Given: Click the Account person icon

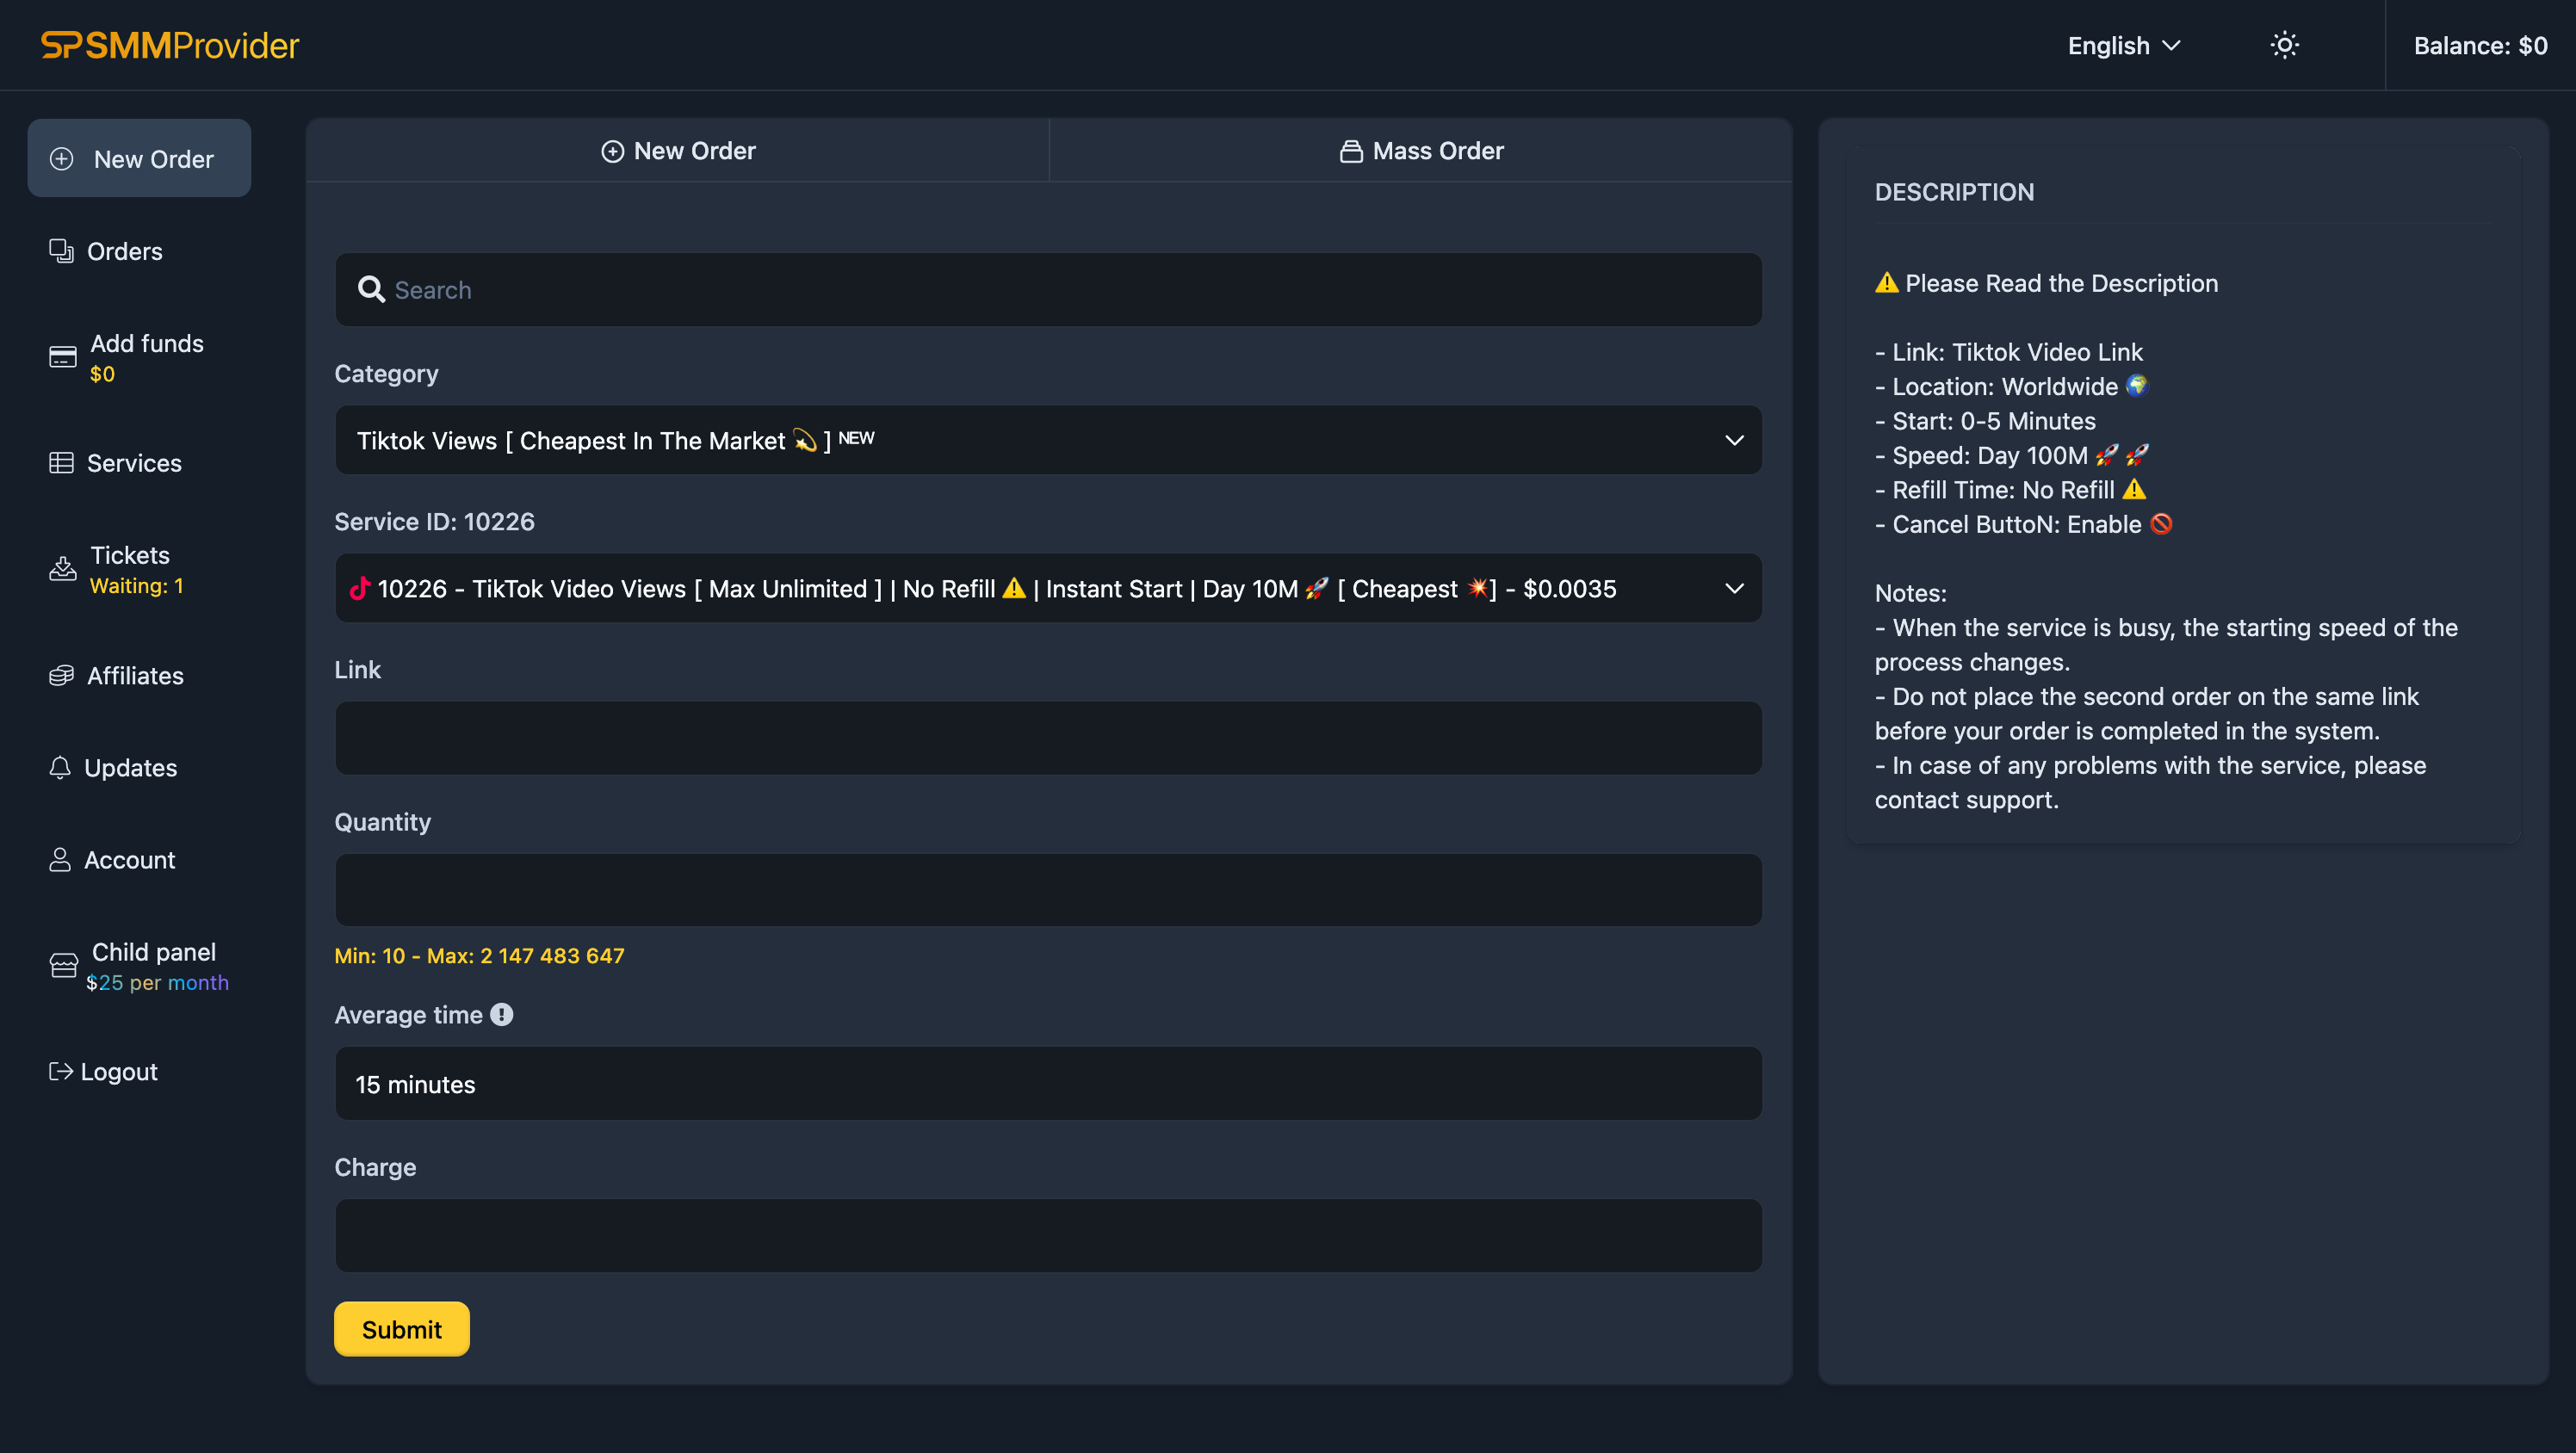Looking at the screenshot, I should coord(60,860).
